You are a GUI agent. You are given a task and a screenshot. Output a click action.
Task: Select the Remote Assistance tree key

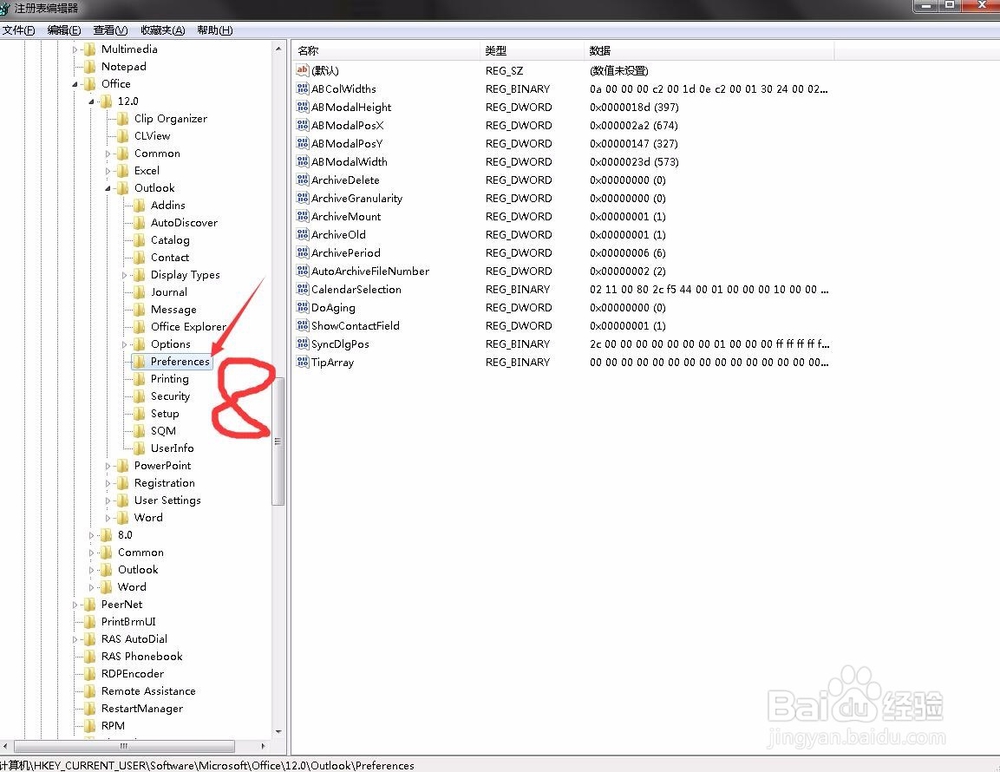[148, 691]
